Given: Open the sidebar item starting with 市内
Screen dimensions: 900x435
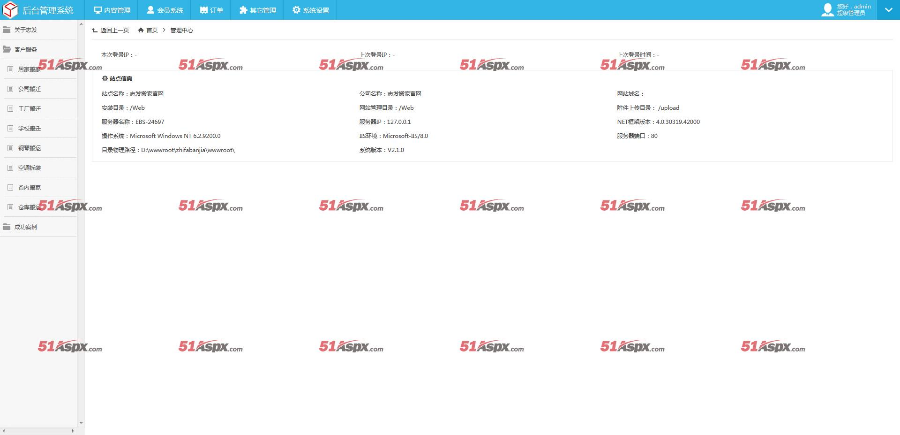Looking at the screenshot, I should [x=38, y=187].
